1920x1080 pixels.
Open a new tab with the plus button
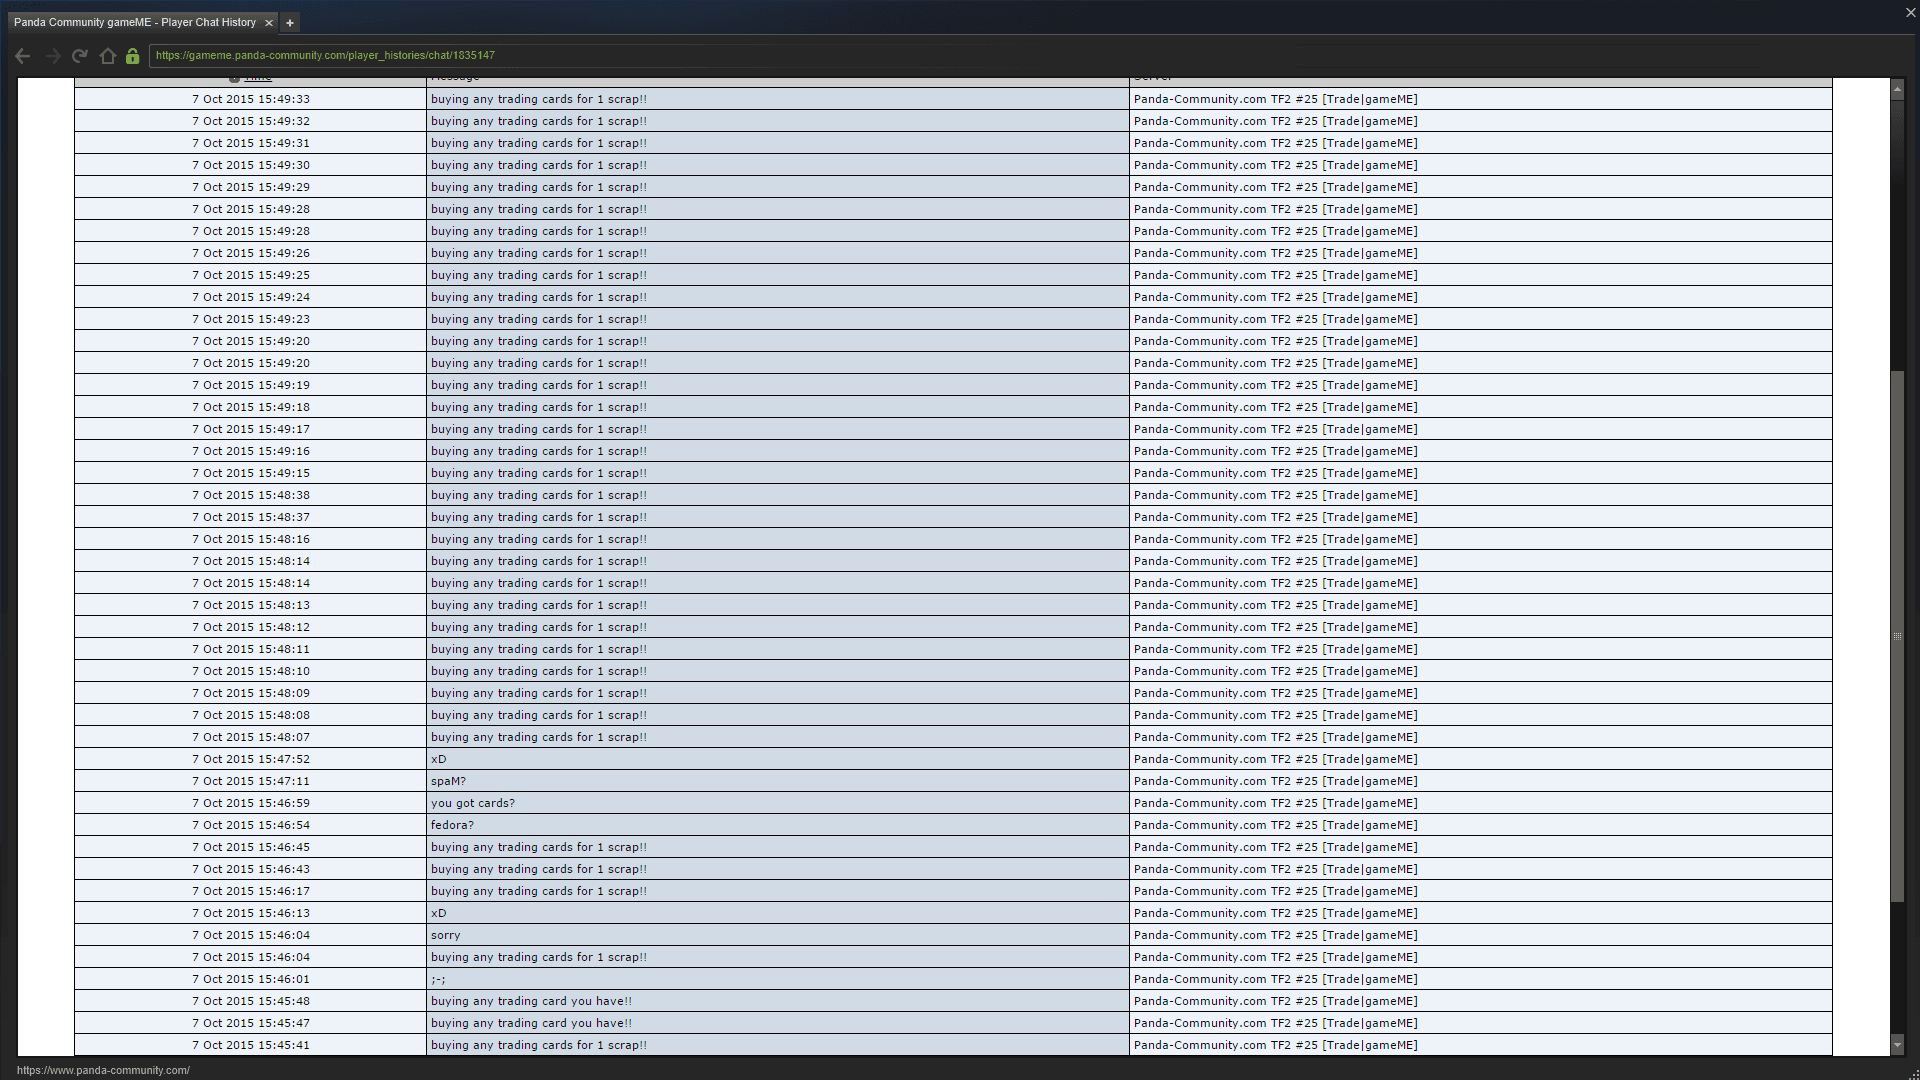point(290,23)
